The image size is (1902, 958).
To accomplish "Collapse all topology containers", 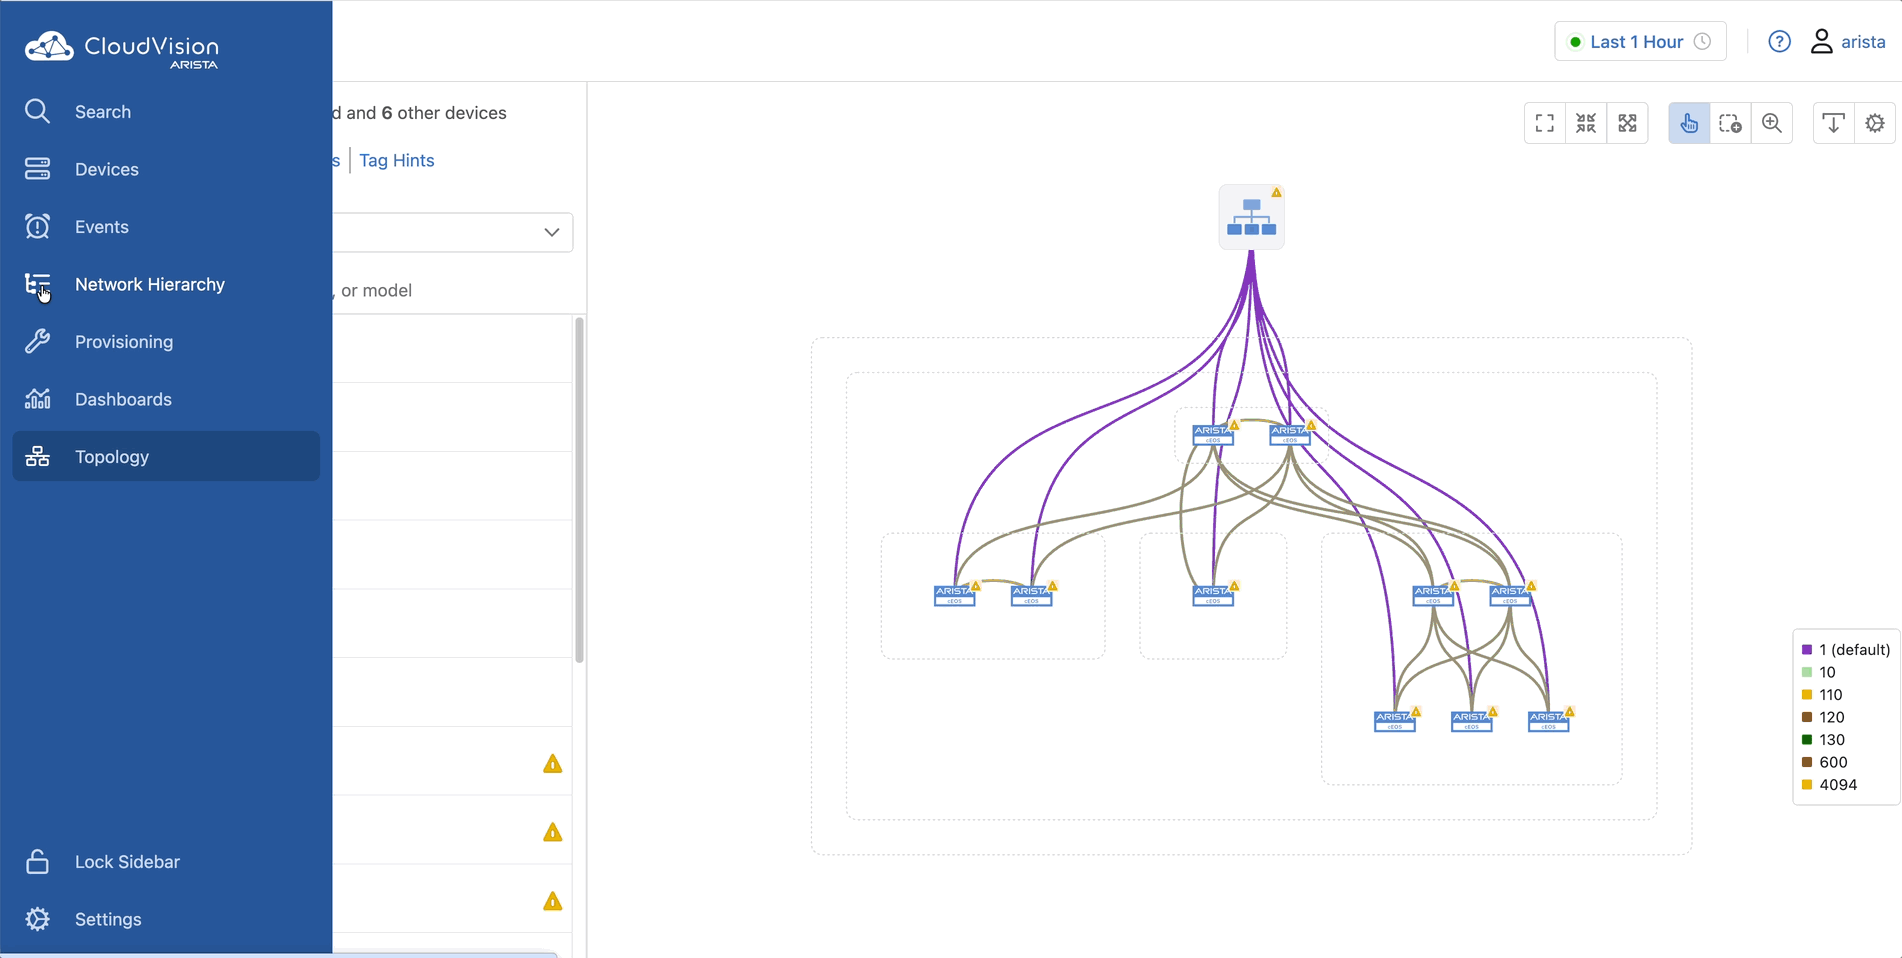I will click(x=1586, y=123).
